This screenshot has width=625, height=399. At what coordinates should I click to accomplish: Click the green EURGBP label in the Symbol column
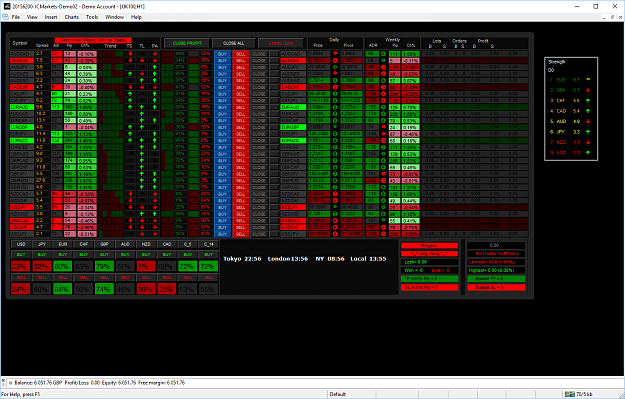click(22, 127)
